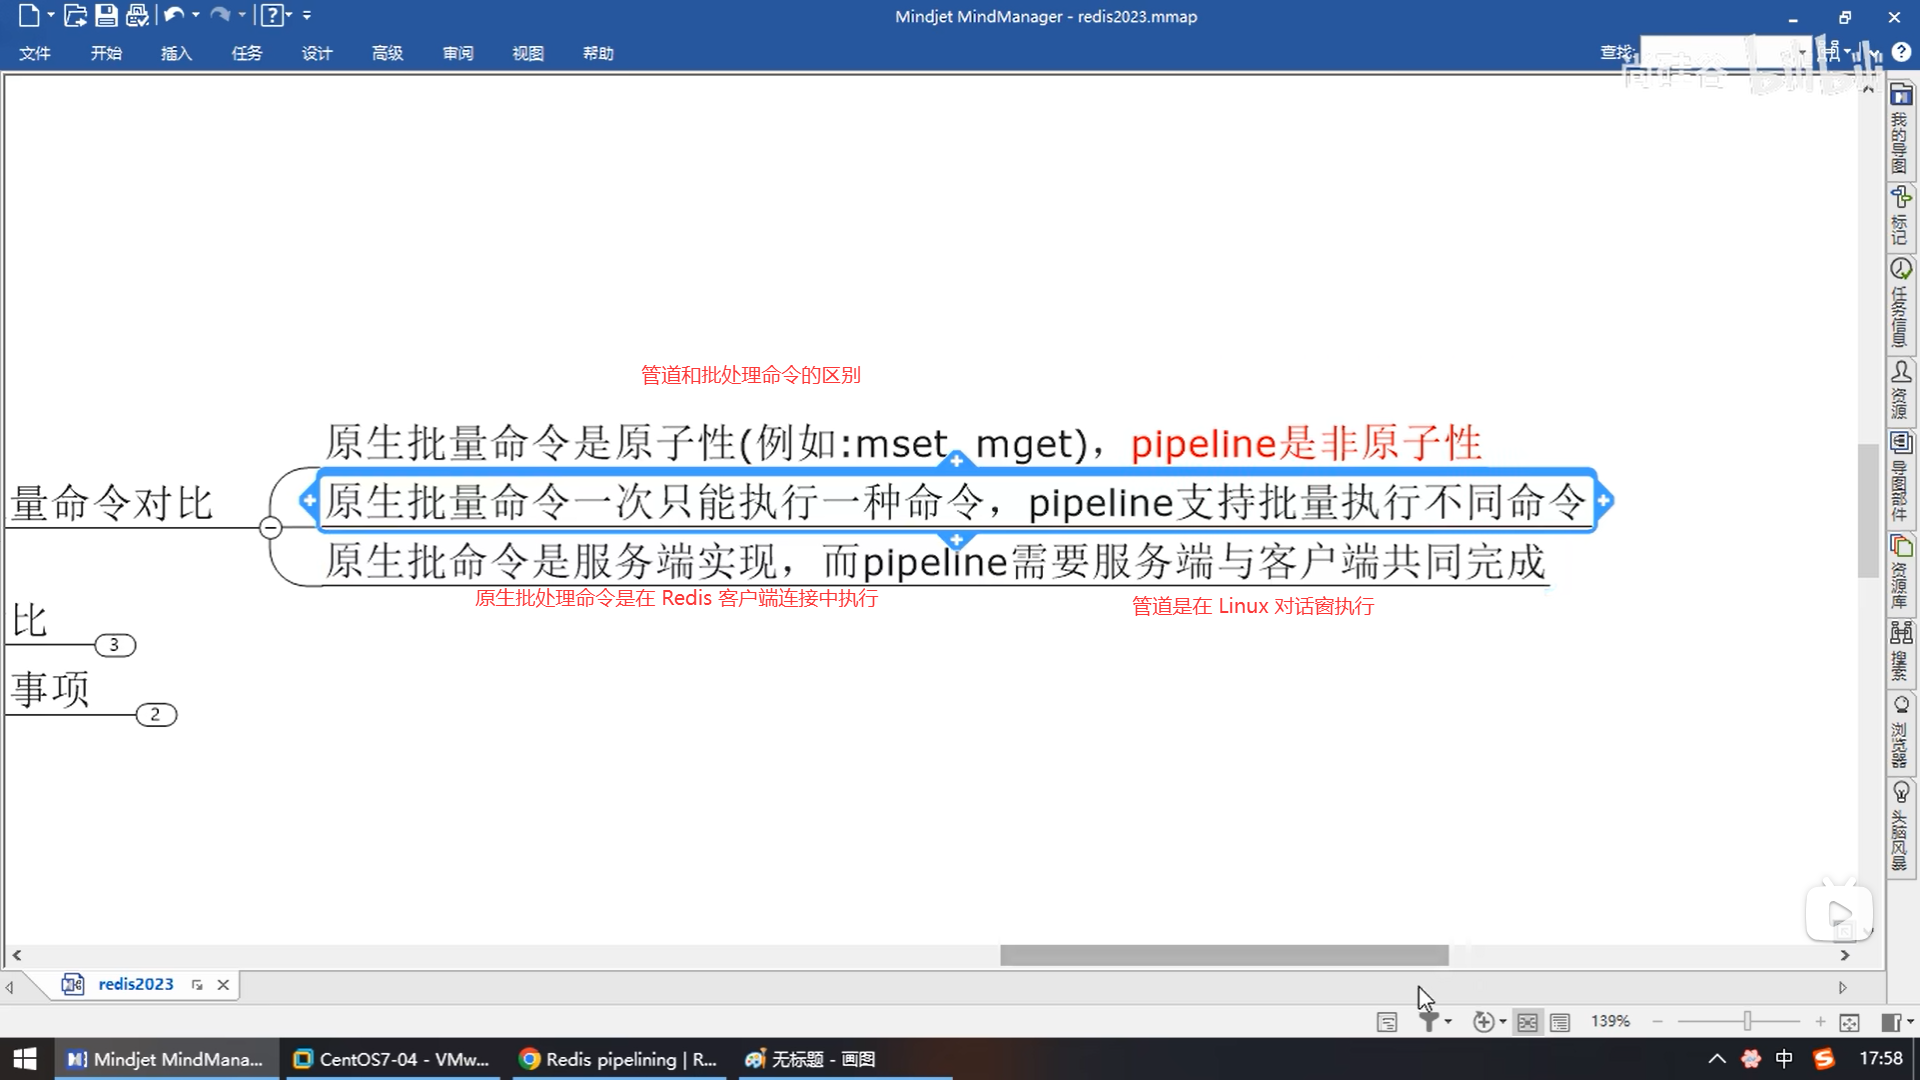The width and height of the screenshot is (1920, 1080).
Task: Click the Undo arrow icon
Action: tap(174, 16)
